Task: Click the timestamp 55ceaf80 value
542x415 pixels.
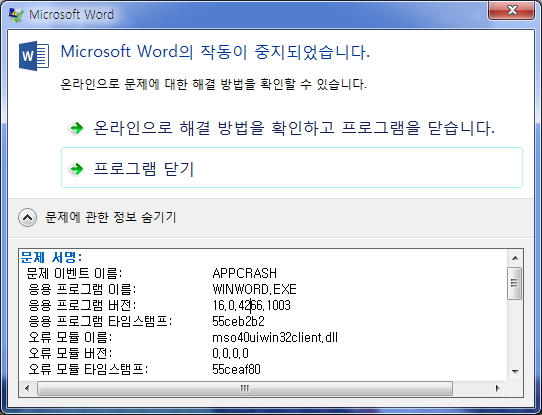Action: click(236, 369)
